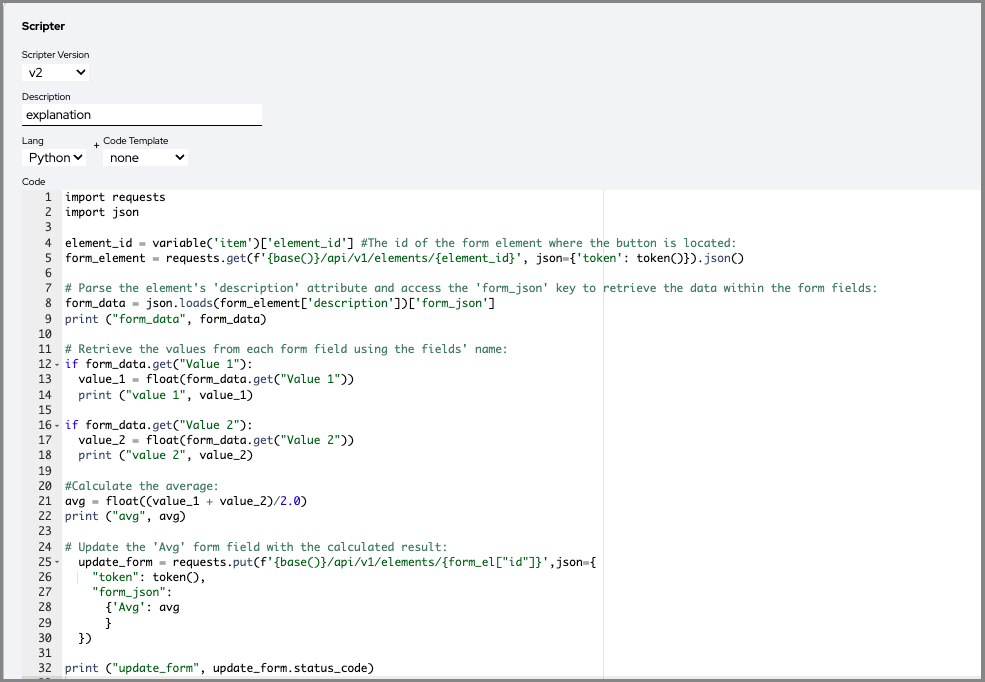Place cursor on 'import json' line
This screenshot has width=985, height=682.
(x=102, y=212)
